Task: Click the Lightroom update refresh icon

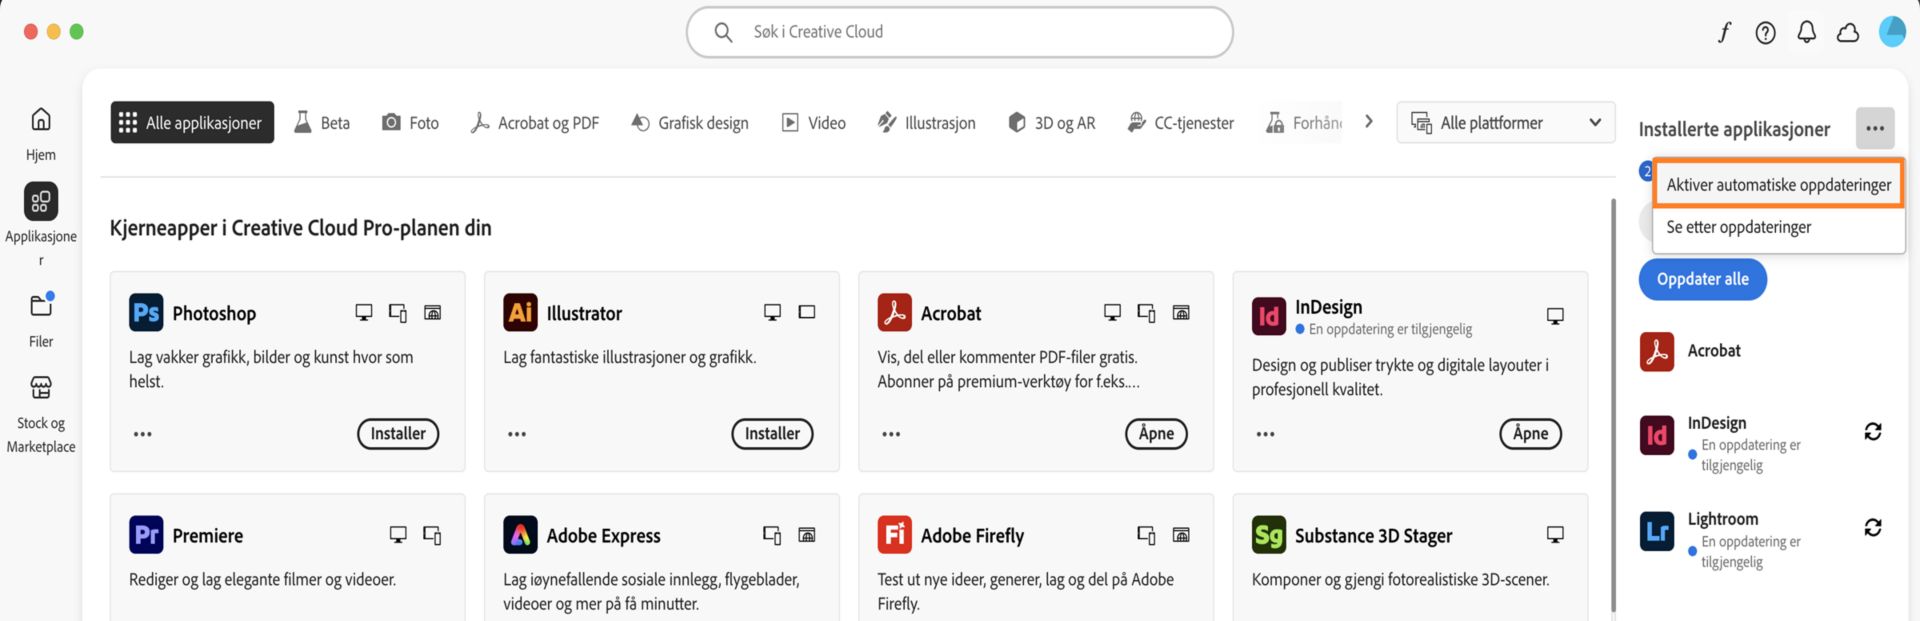Action: pyautogui.click(x=1873, y=527)
